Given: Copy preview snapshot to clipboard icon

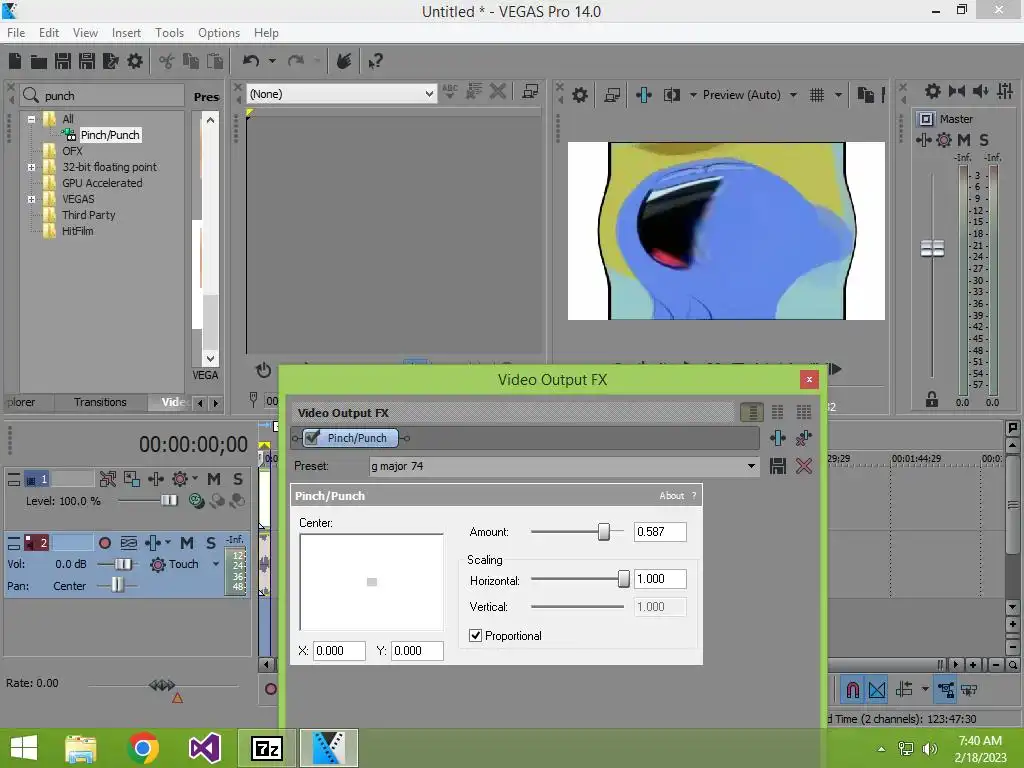Looking at the screenshot, I should tap(865, 95).
